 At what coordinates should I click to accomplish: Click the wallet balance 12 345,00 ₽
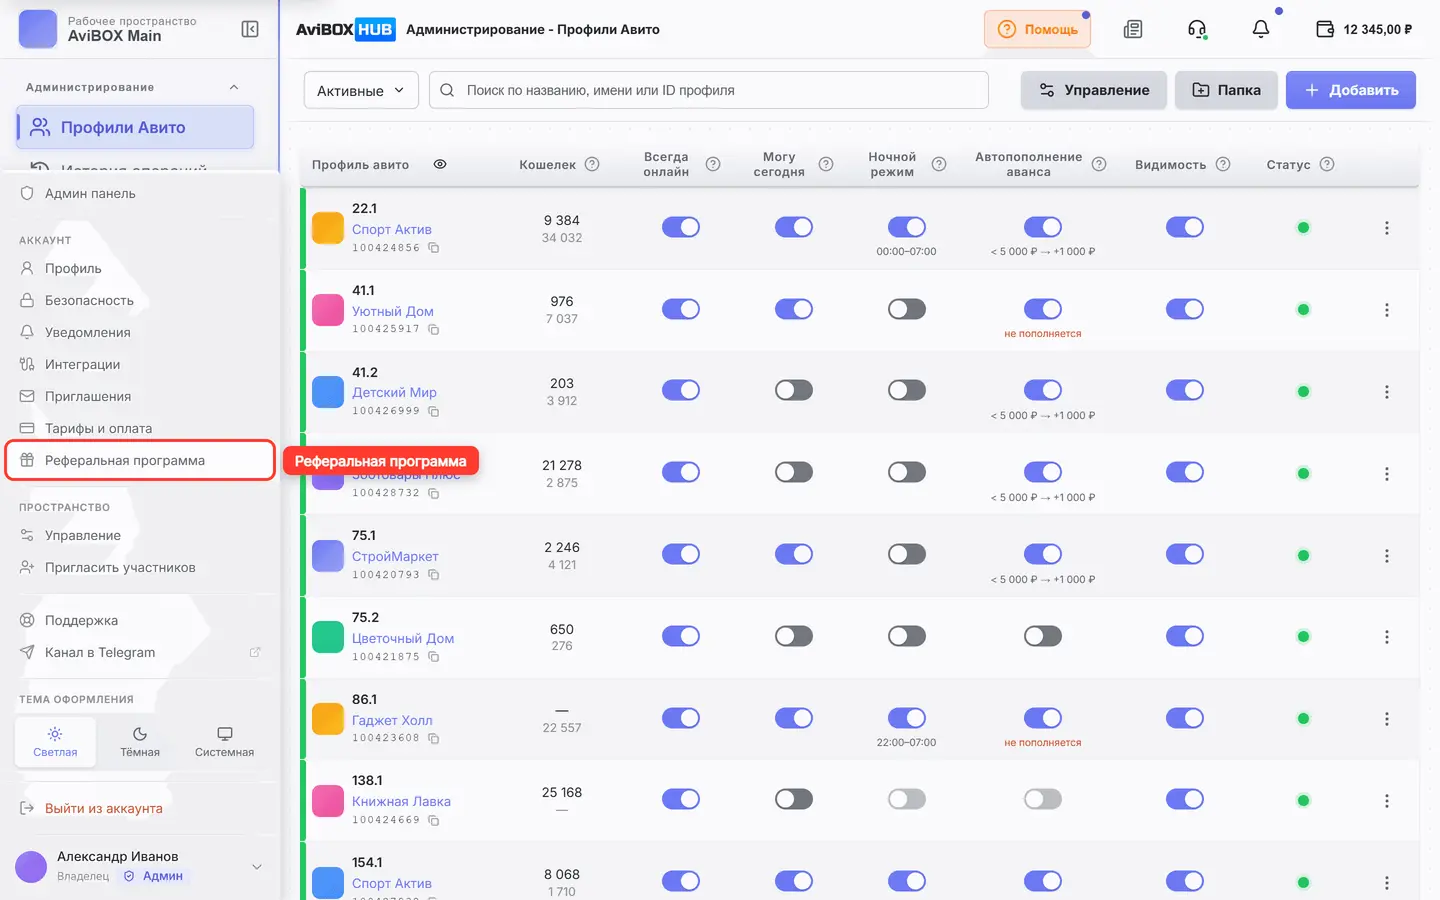[x=1364, y=29]
